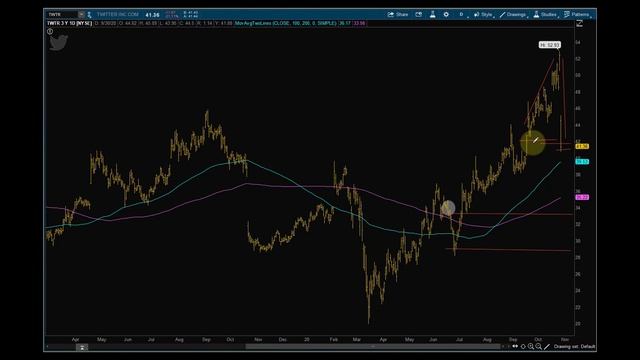Click the horizontal arrows pan icon
Image resolution: width=640 pixels, height=360 pixels.
tap(515, 347)
